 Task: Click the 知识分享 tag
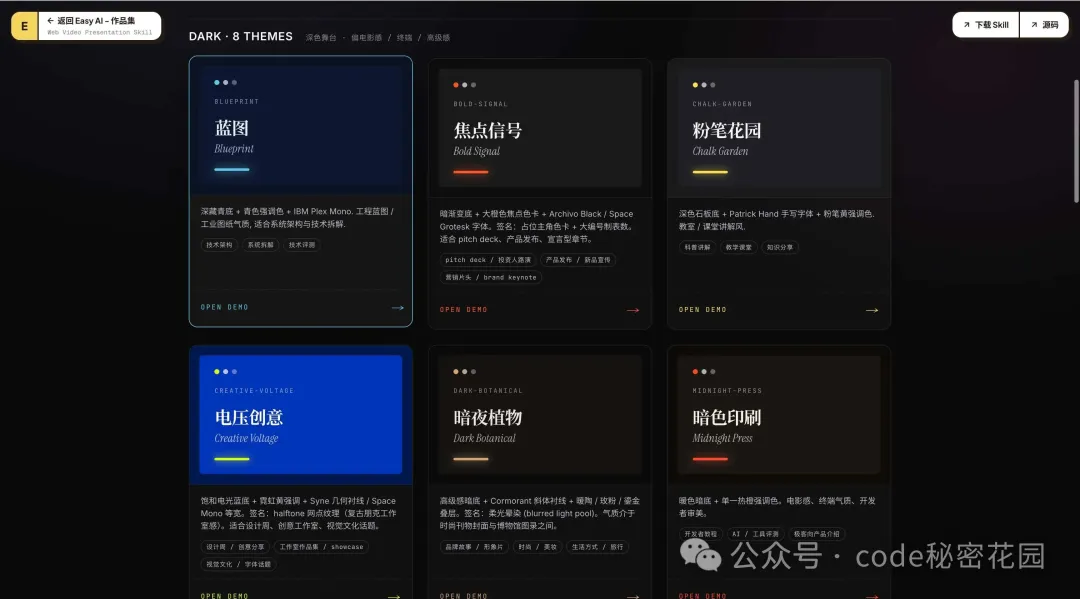pos(780,247)
